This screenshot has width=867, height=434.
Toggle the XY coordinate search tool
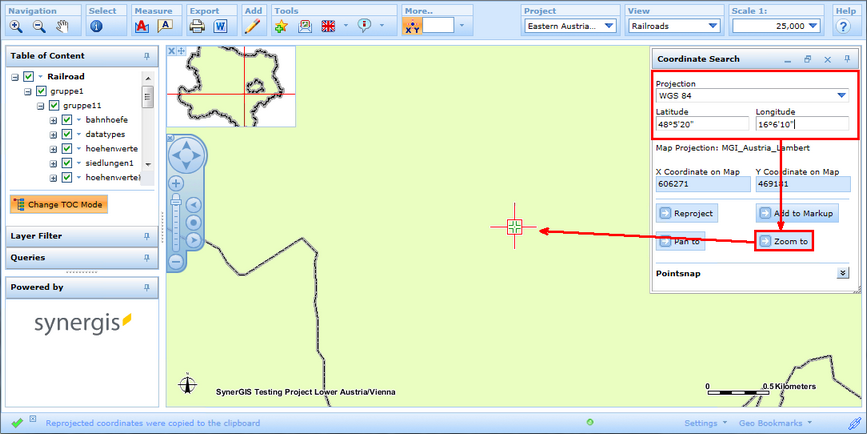412,26
